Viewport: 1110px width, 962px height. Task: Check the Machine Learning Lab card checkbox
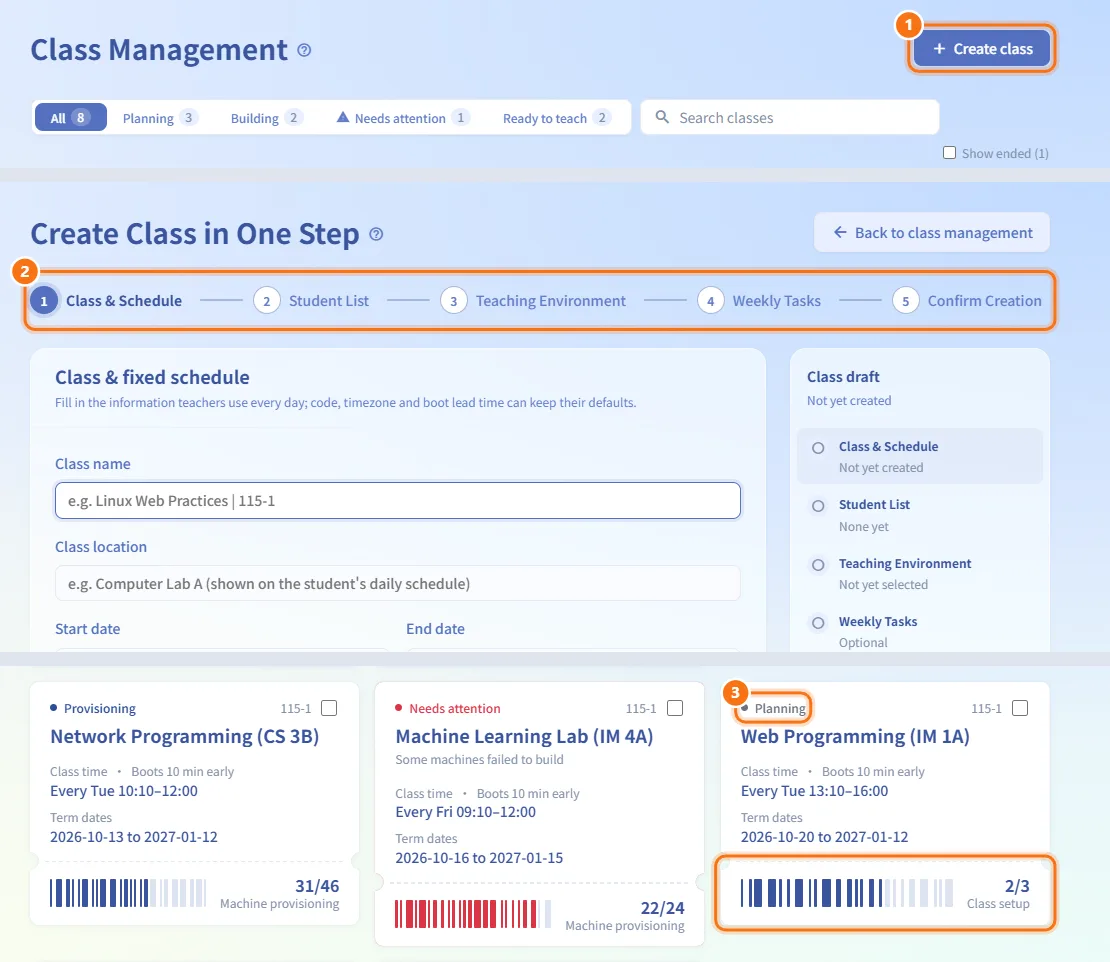click(675, 708)
